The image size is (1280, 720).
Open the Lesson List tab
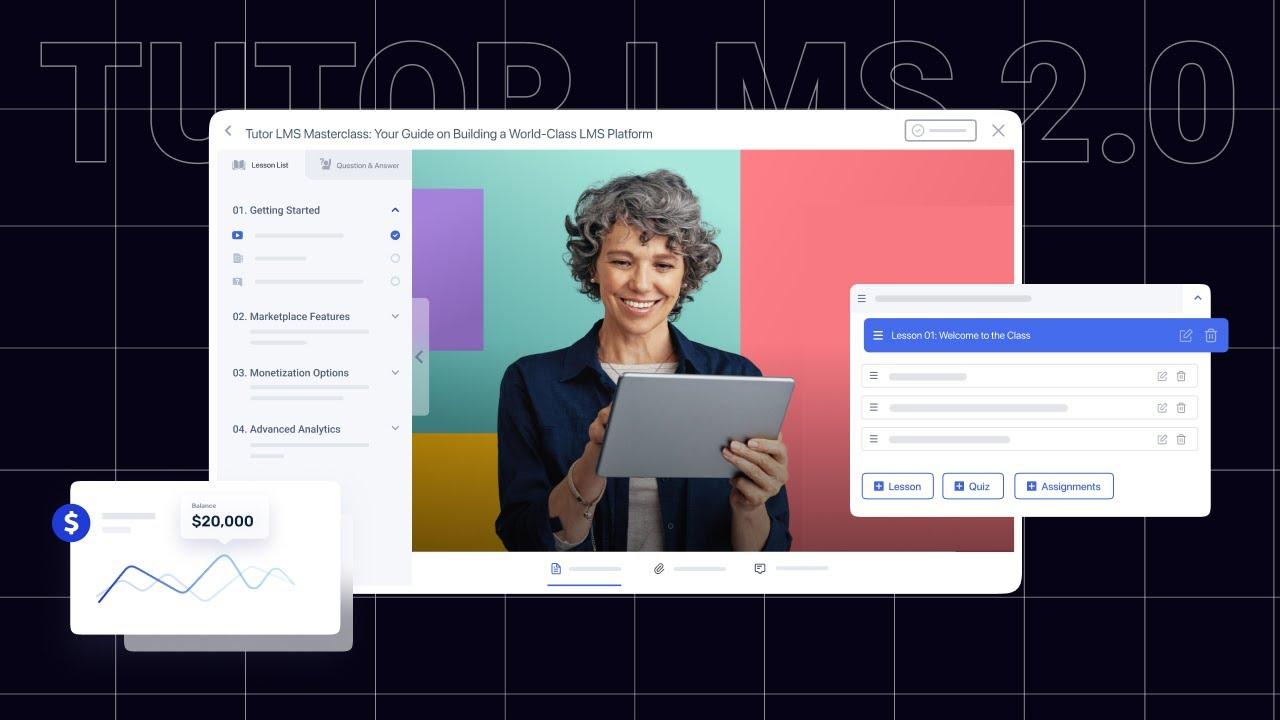click(261, 165)
